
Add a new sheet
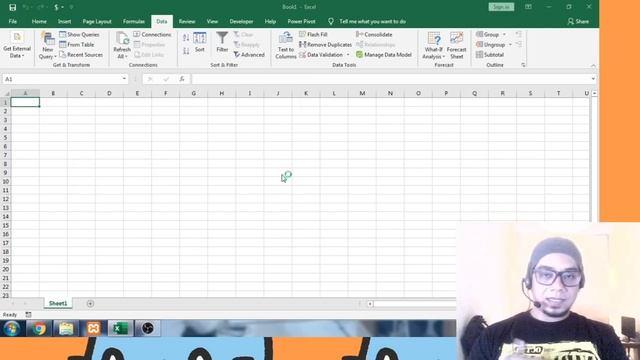(x=90, y=304)
